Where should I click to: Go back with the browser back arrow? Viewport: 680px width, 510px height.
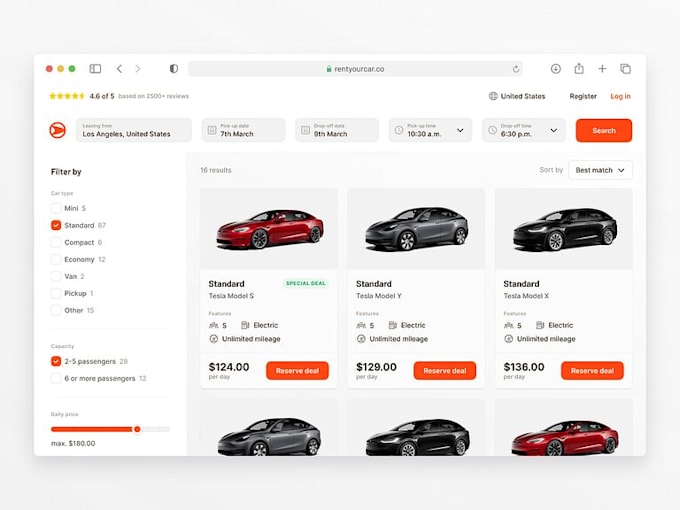(119, 69)
